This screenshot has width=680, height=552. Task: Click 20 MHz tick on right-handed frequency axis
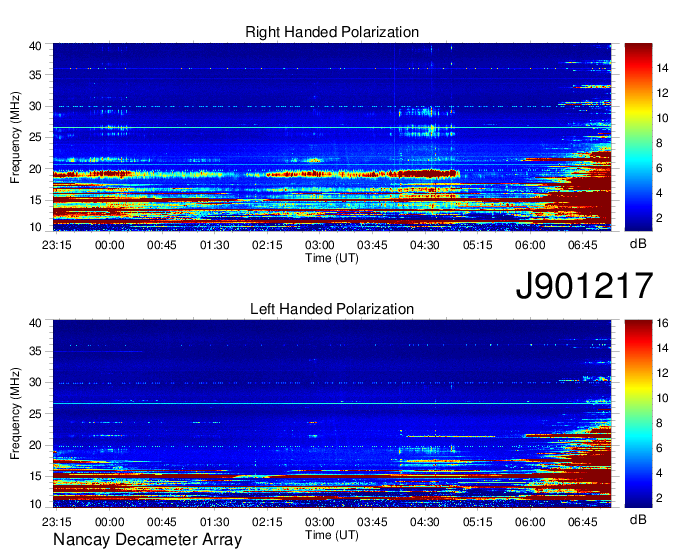coord(35,169)
